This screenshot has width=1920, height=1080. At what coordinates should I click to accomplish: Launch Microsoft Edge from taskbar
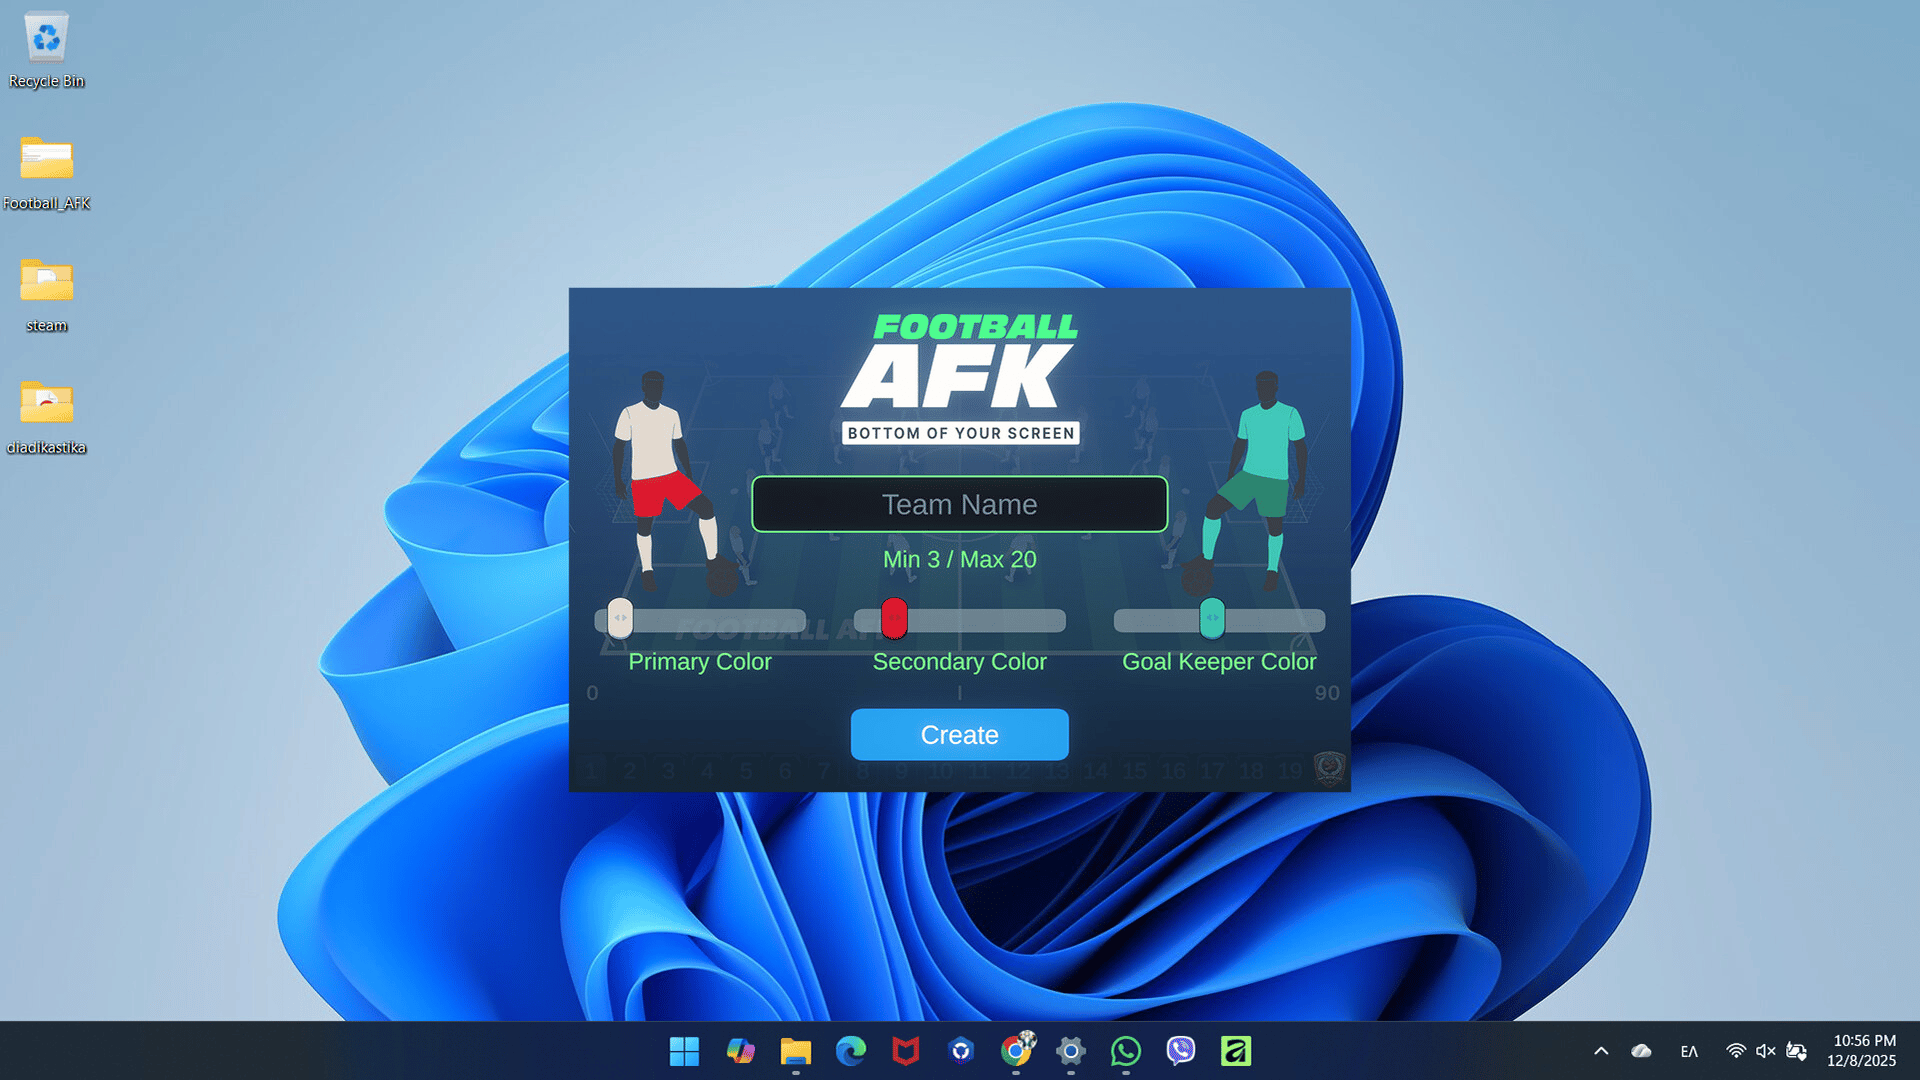click(851, 1051)
